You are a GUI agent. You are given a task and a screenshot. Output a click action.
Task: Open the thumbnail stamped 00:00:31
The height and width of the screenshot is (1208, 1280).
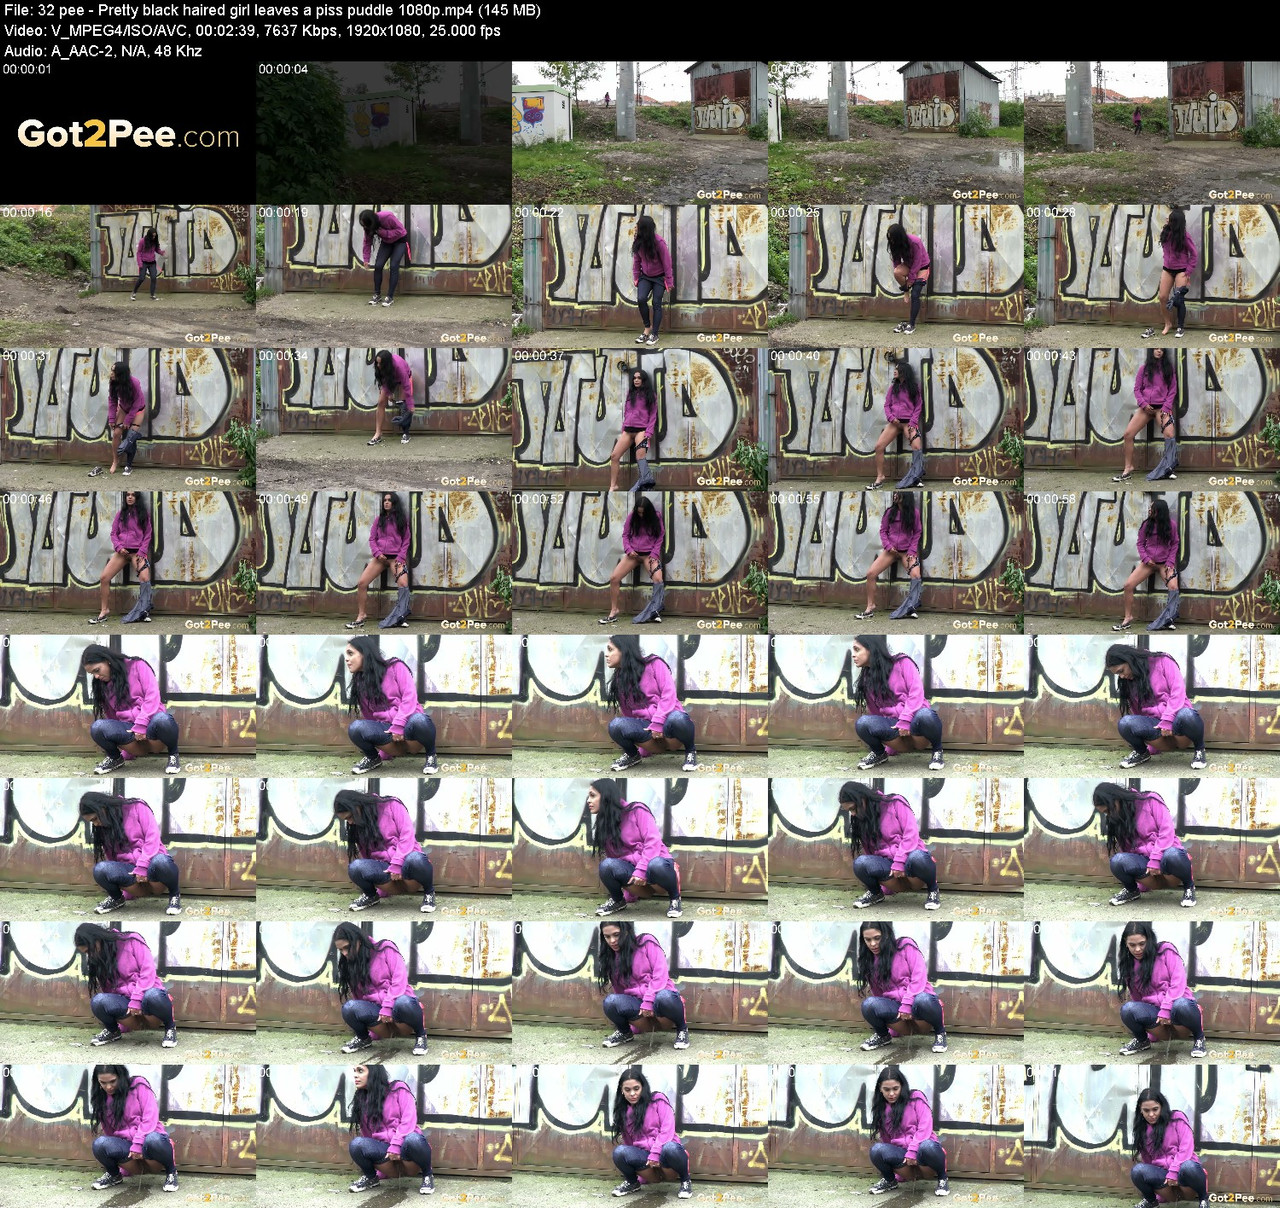(128, 419)
